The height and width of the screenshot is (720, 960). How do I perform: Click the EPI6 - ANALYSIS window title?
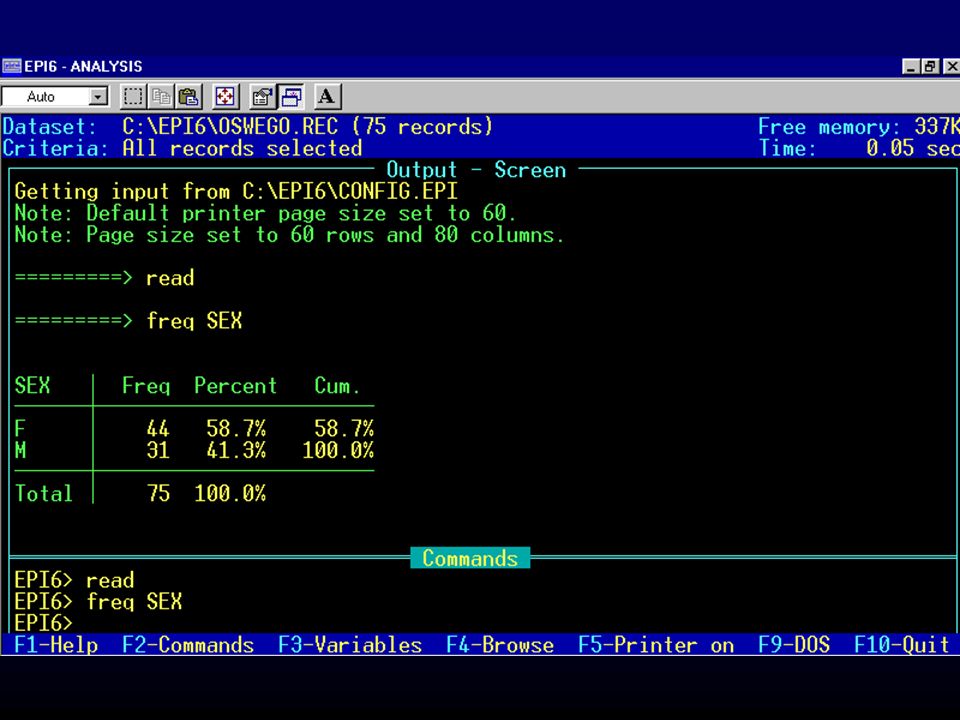[x=83, y=66]
